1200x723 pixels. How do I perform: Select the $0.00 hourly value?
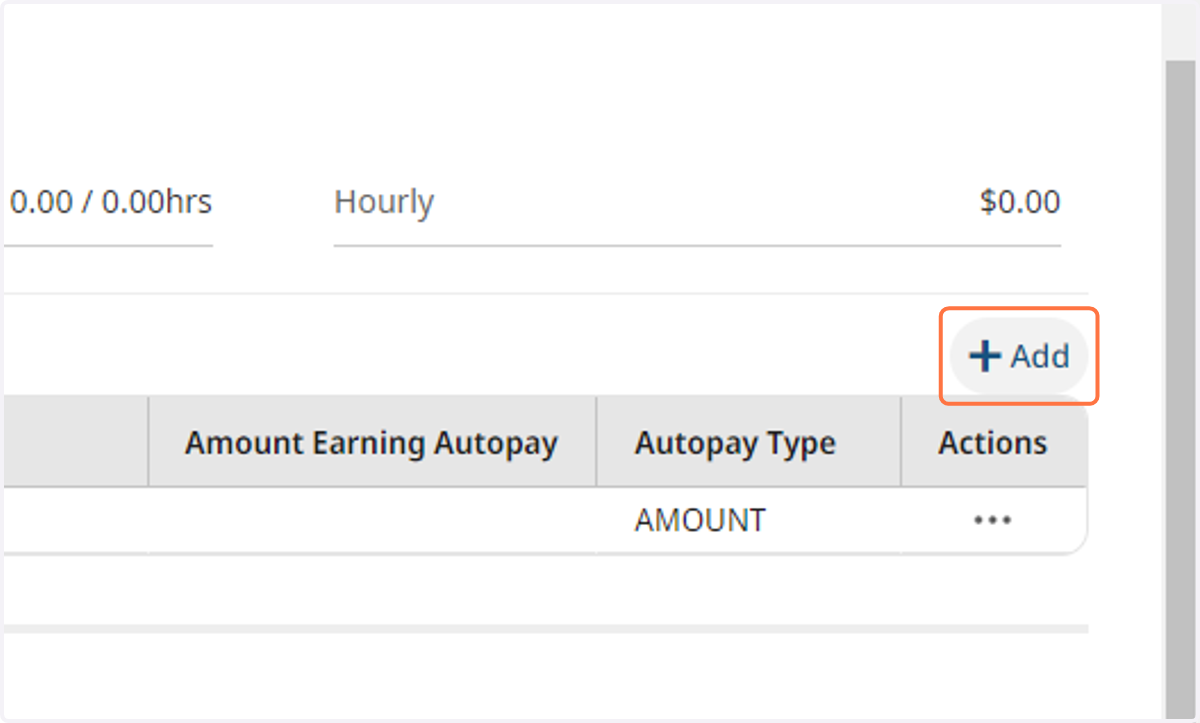(x=1020, y=202)
